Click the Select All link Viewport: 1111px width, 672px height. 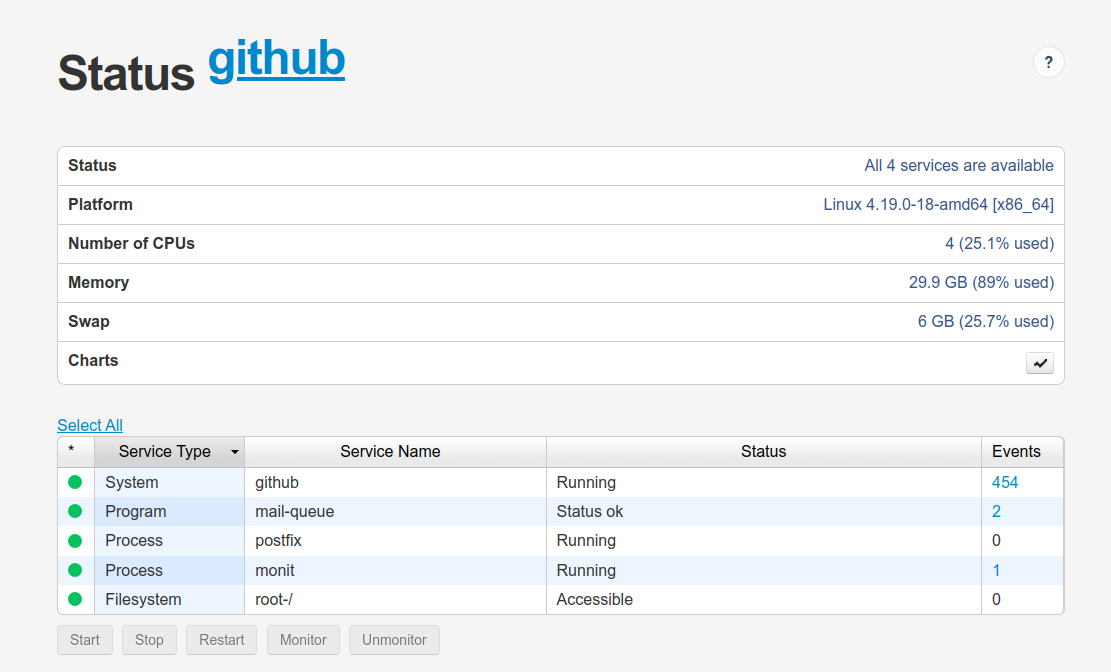90,425
